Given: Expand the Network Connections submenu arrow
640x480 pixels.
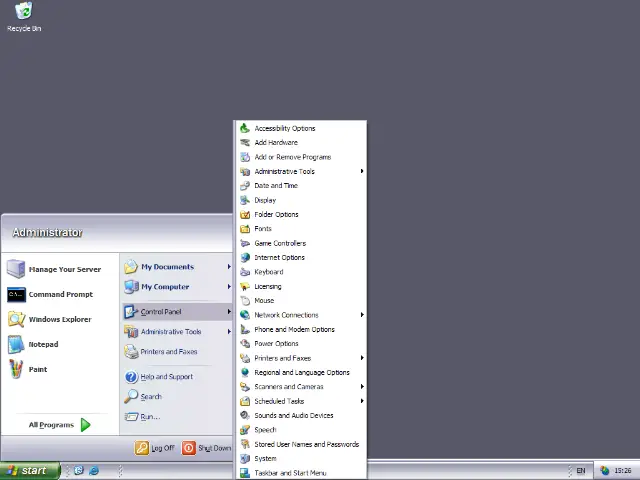Looking at the screenshot, I should coord(362,315).
